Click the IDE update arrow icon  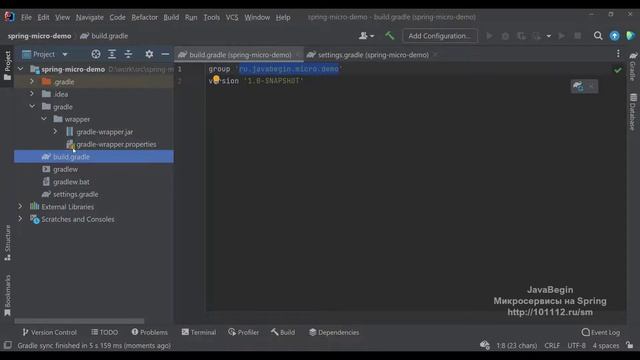[614, 36]
